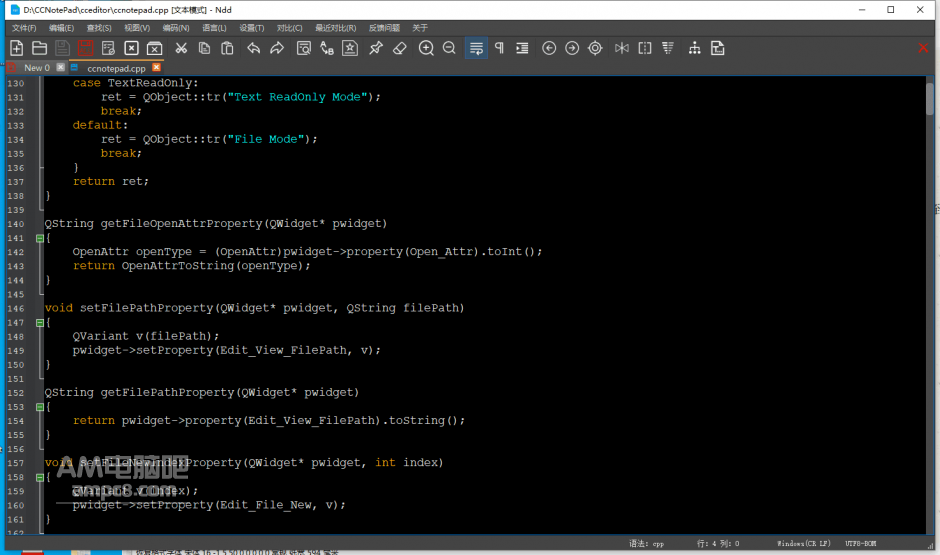Open the 文件(F) menu
Viewport: 940px width, 555px height.
pyautogui.click(x=24, y=28)
